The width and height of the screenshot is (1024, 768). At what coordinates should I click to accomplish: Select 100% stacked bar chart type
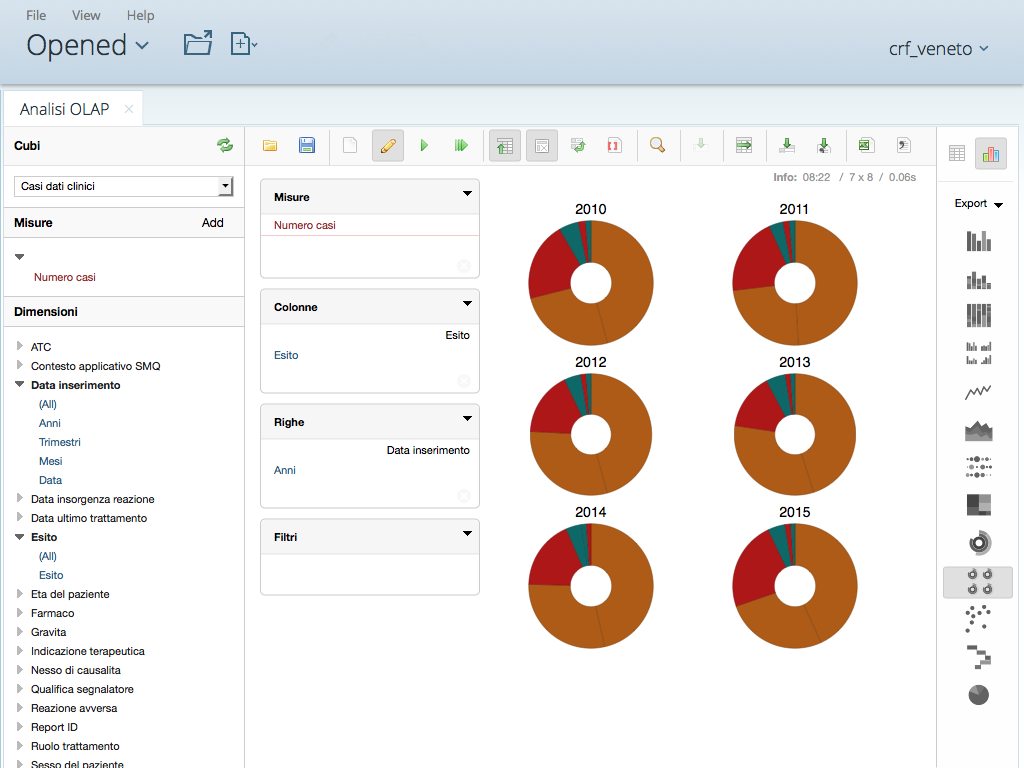[x=978, y=315]
